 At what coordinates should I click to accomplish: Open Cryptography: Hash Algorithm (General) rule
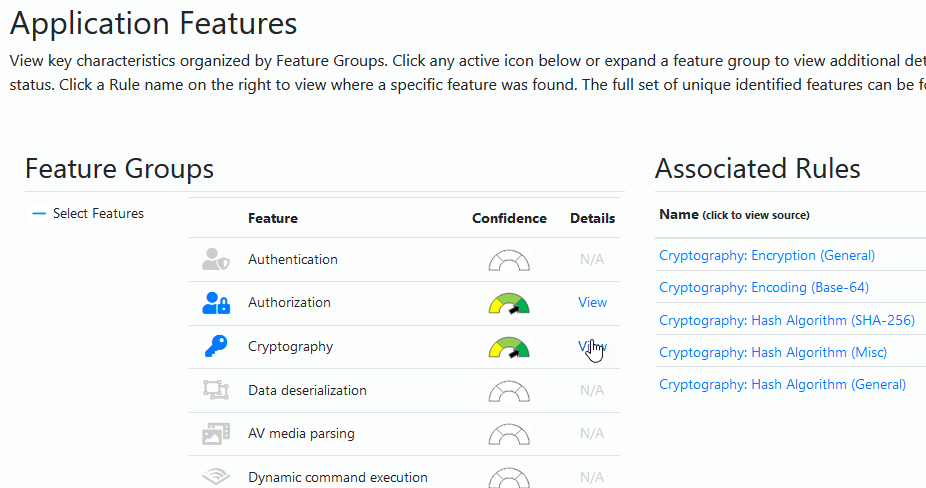(x=782, y=385)
